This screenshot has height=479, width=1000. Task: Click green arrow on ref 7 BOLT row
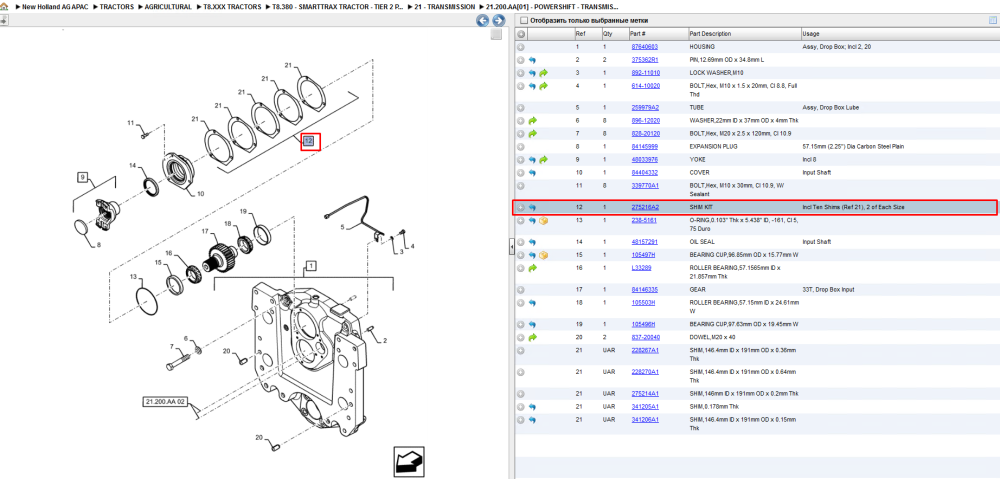(533, 134)
